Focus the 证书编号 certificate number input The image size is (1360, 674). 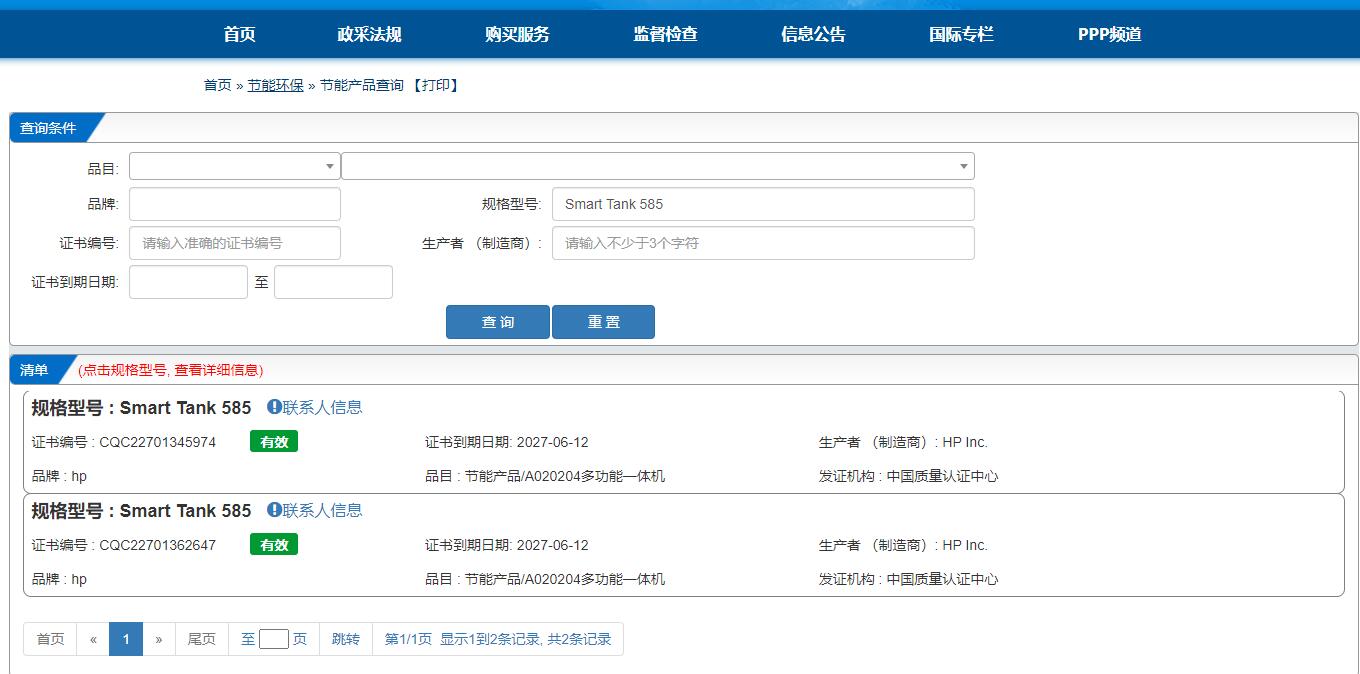click(x=235, y=243)
